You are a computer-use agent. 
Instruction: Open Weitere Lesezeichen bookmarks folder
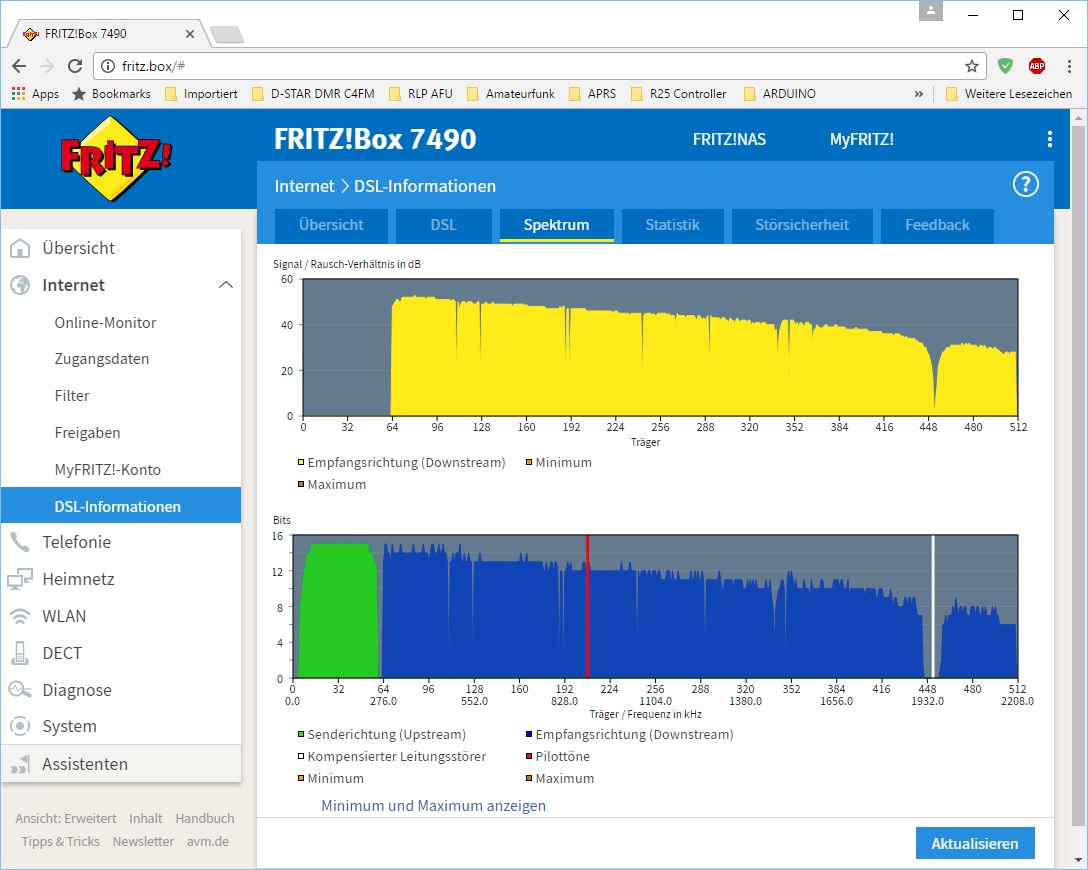pyautogui.click(x=1009, y=94)
